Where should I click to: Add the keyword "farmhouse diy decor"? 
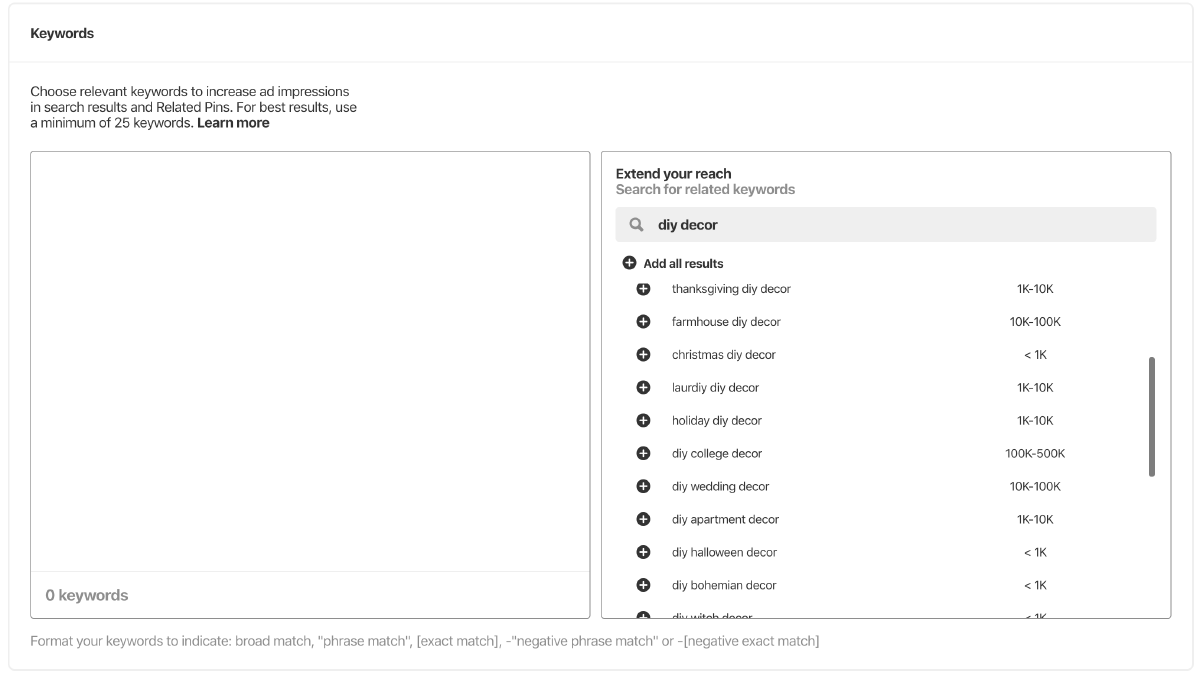(x=643, y=322)
